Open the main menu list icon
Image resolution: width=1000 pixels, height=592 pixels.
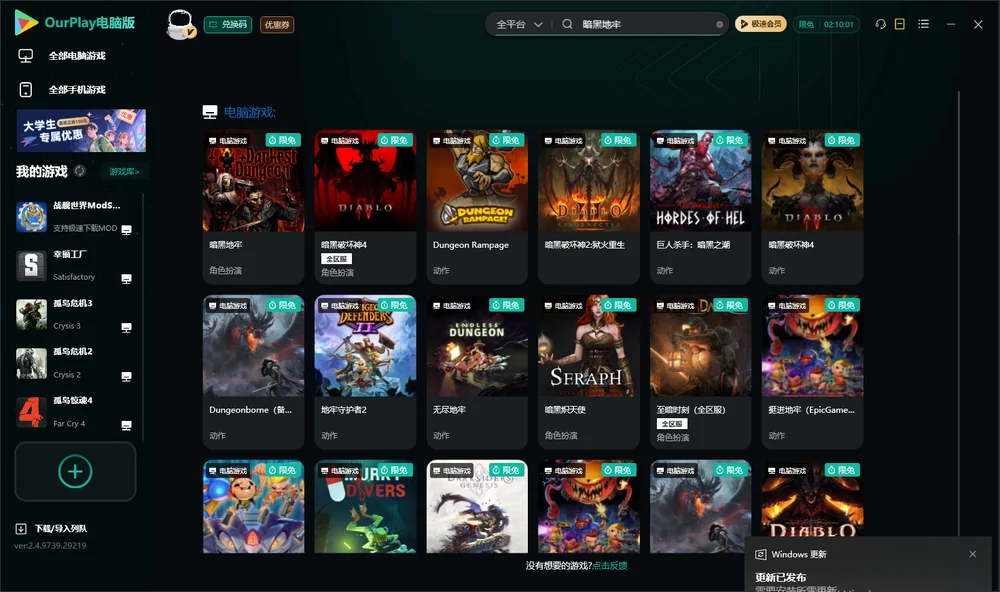[923, 24]
